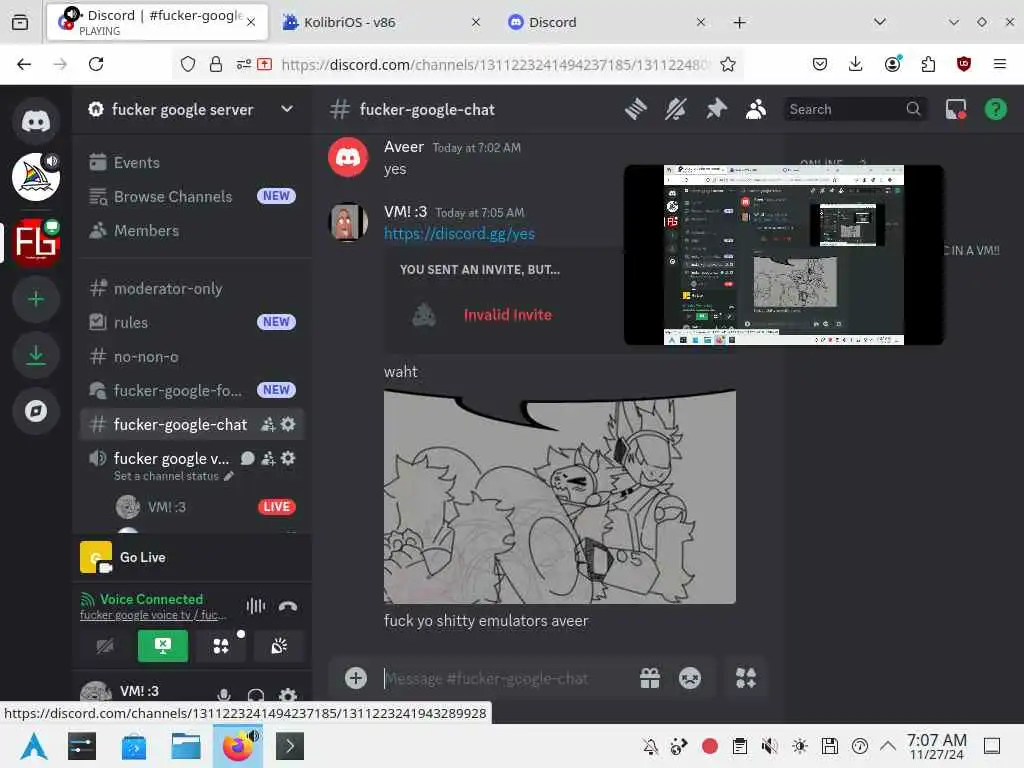Expand the system tray hidden icons arrow
The height and width of the screenshot is (768, 1024).
888,746
